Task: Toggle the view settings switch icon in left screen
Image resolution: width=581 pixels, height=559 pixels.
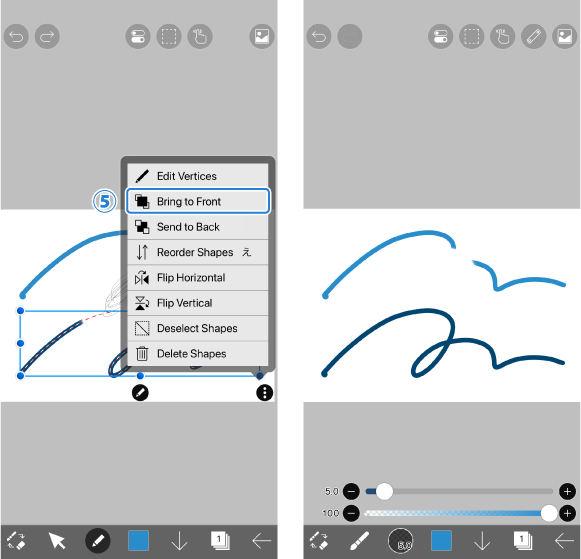Action: point(138,37)
